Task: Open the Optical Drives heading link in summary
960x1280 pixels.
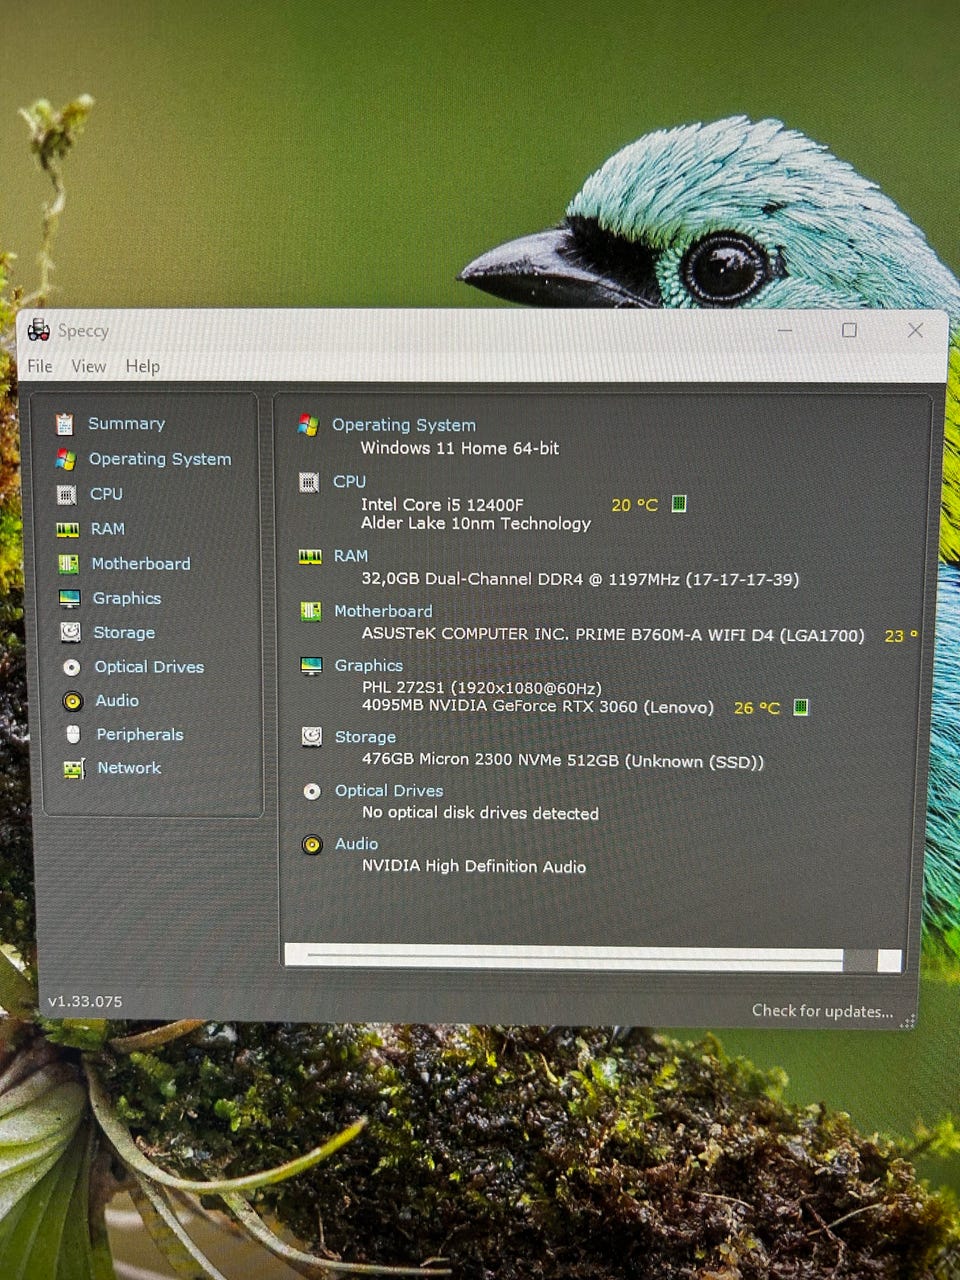Action: [x=389, y=791]
